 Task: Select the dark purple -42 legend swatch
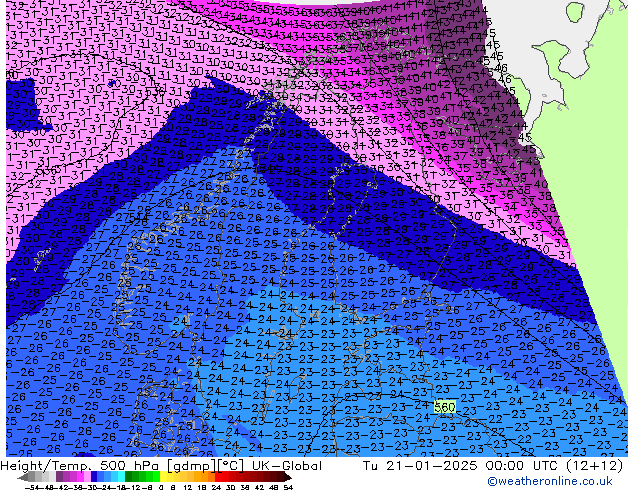tap(59, 477)
